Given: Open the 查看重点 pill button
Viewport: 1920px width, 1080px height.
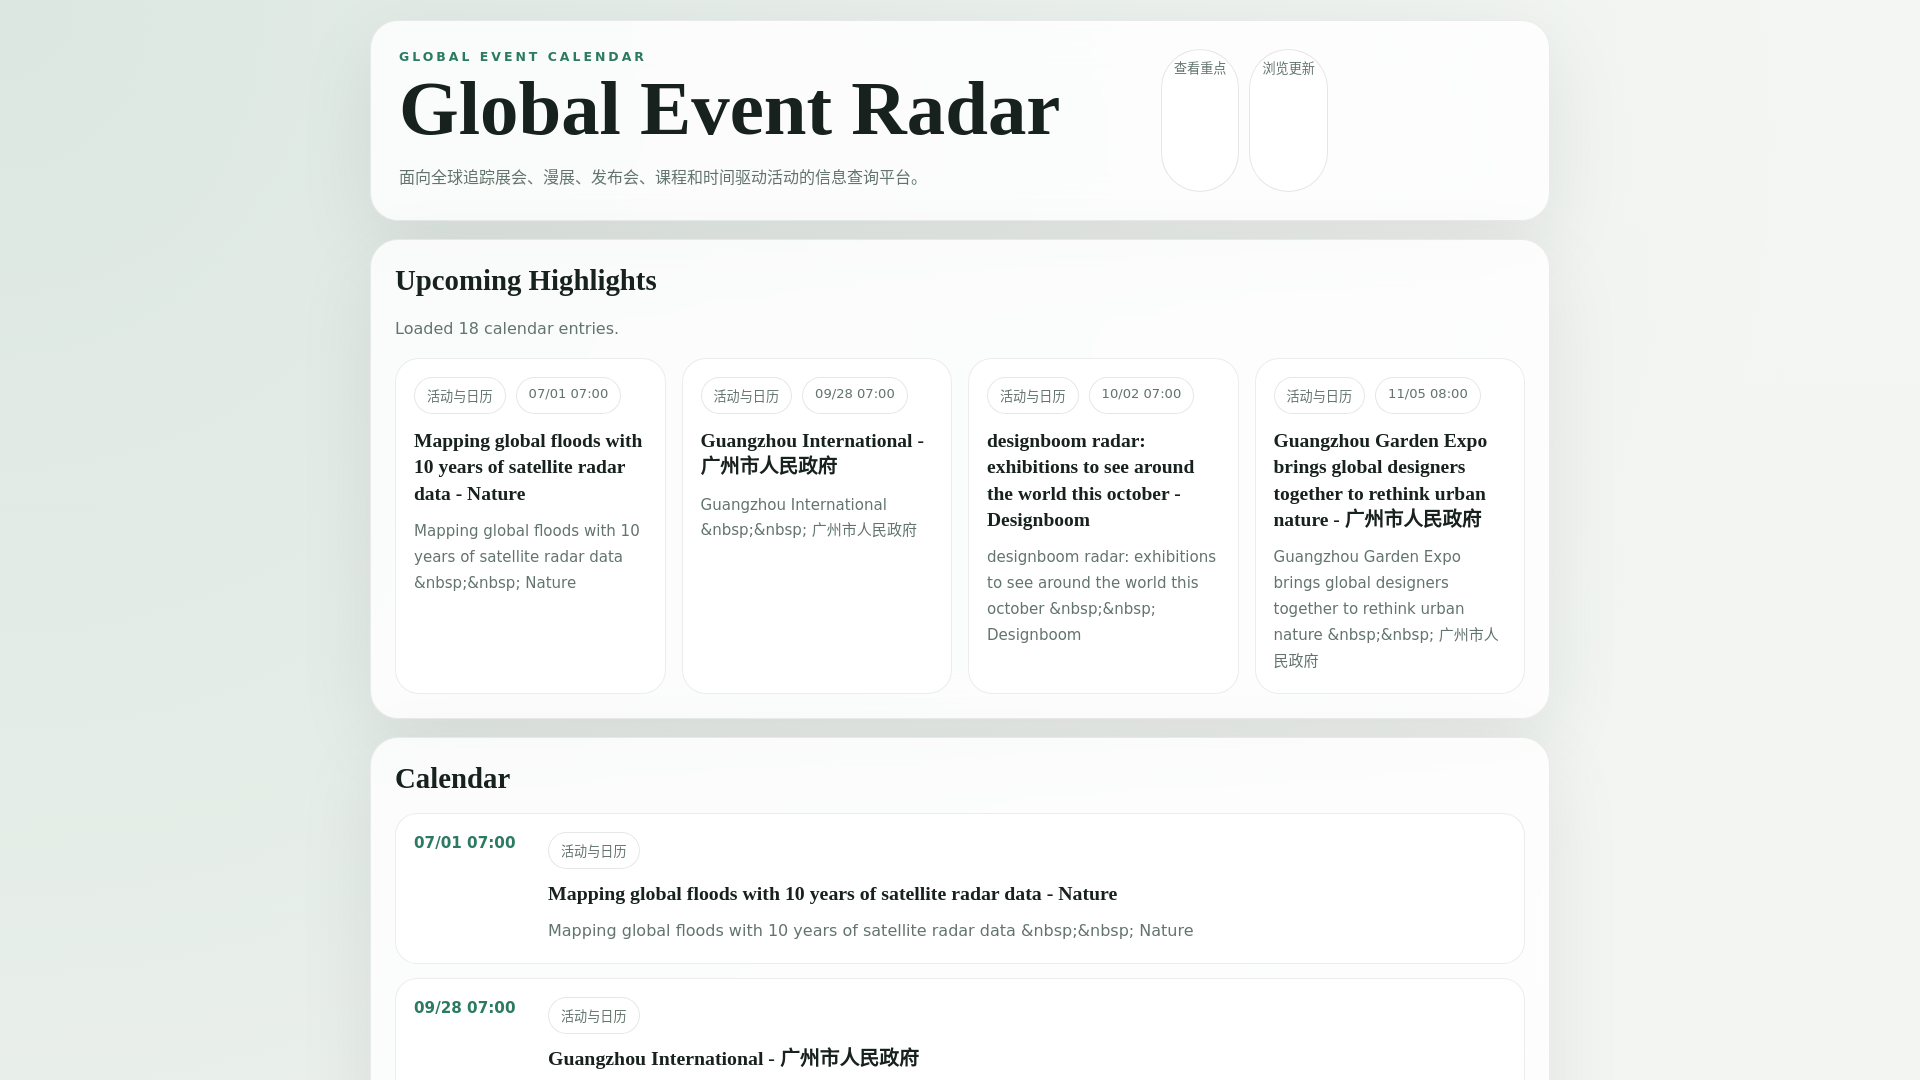Looking at the screenshot, I should (x=1199, y=120).
